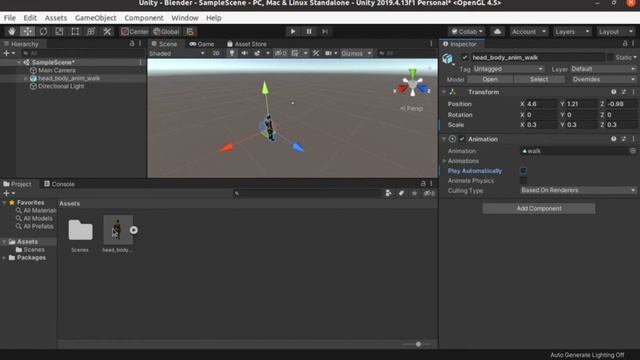The width and height of the screenshot is (640, 360).
Task: Open the Edit menu
Action: tap(30, 18)
